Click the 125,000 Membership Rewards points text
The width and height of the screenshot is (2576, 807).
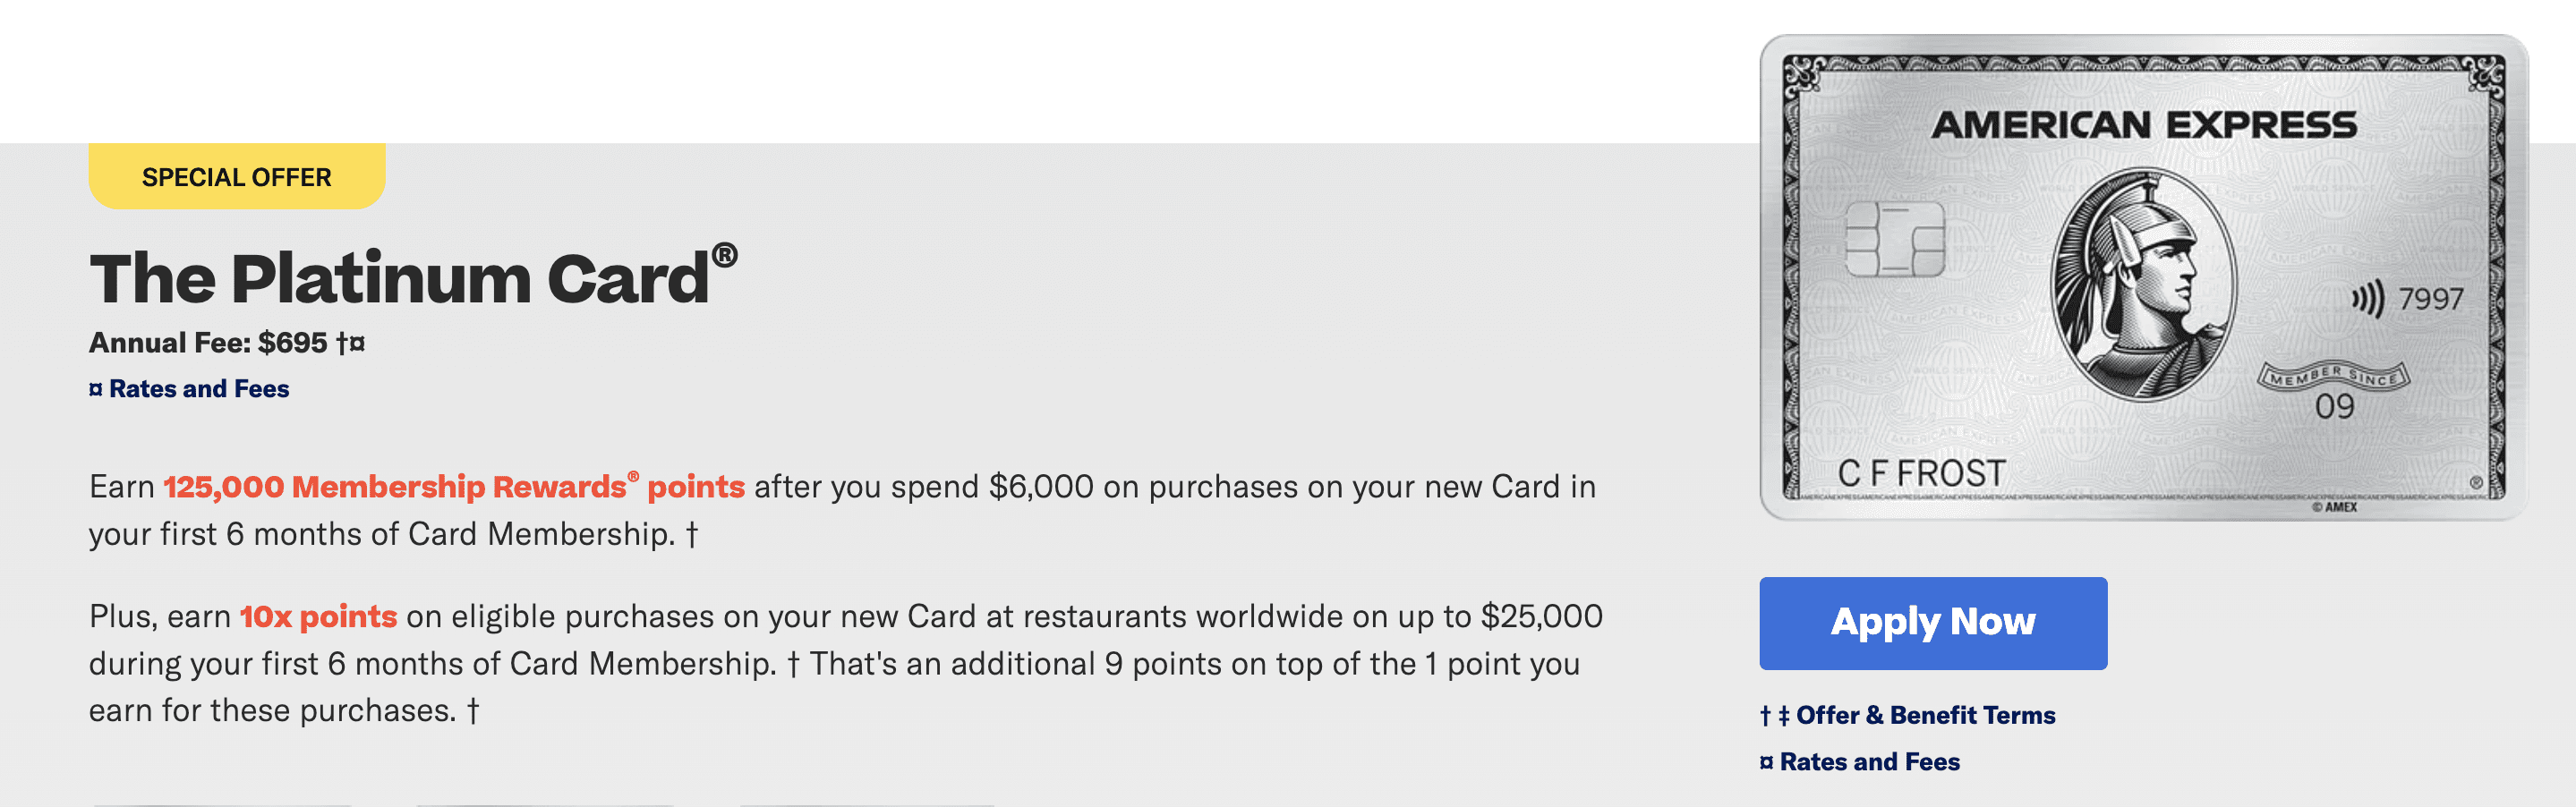click(453, 487)
